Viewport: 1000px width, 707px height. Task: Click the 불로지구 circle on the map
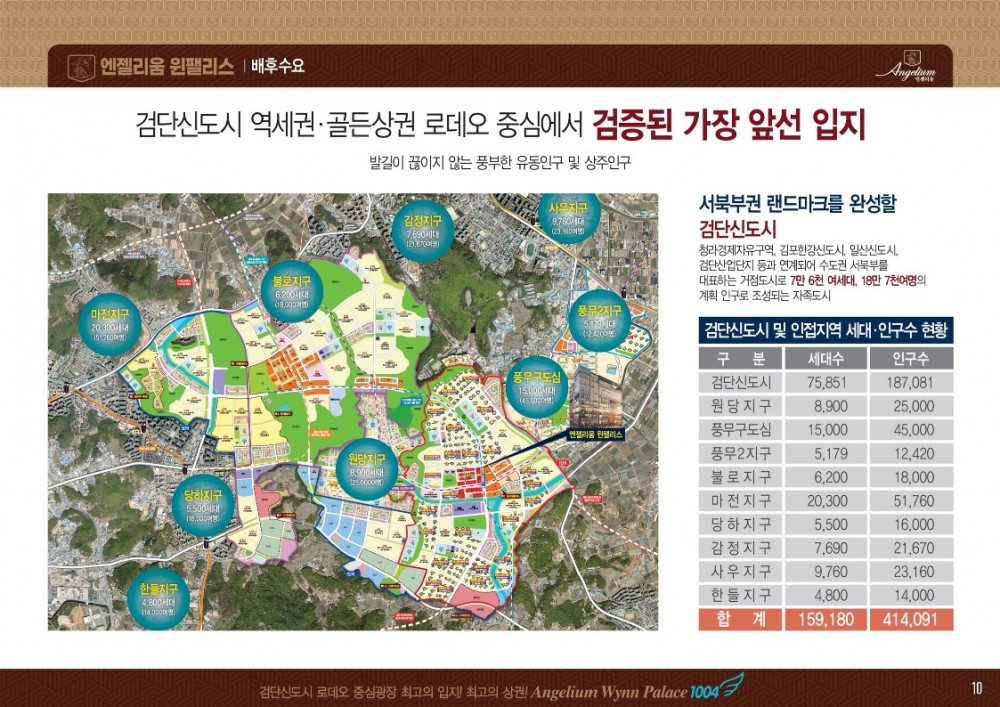pyautogui.click(x=291, y=291)
